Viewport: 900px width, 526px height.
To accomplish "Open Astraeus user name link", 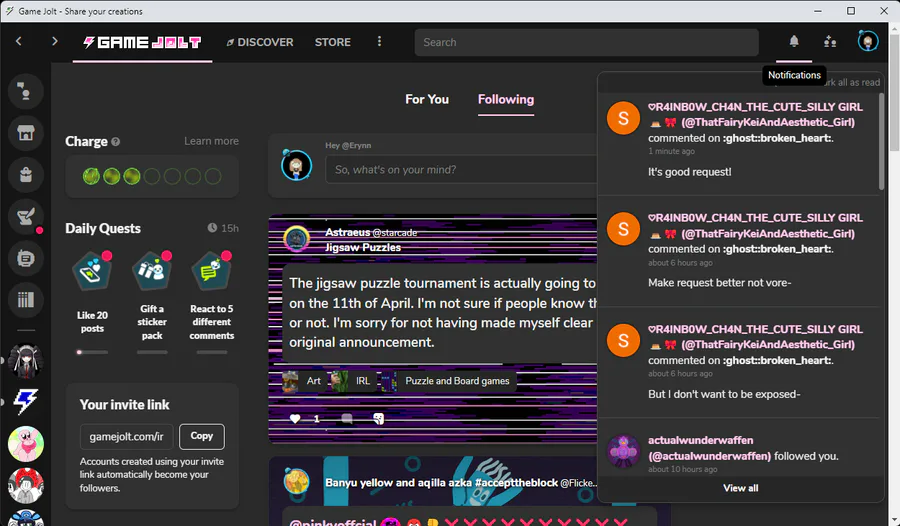I will (347, 232).
